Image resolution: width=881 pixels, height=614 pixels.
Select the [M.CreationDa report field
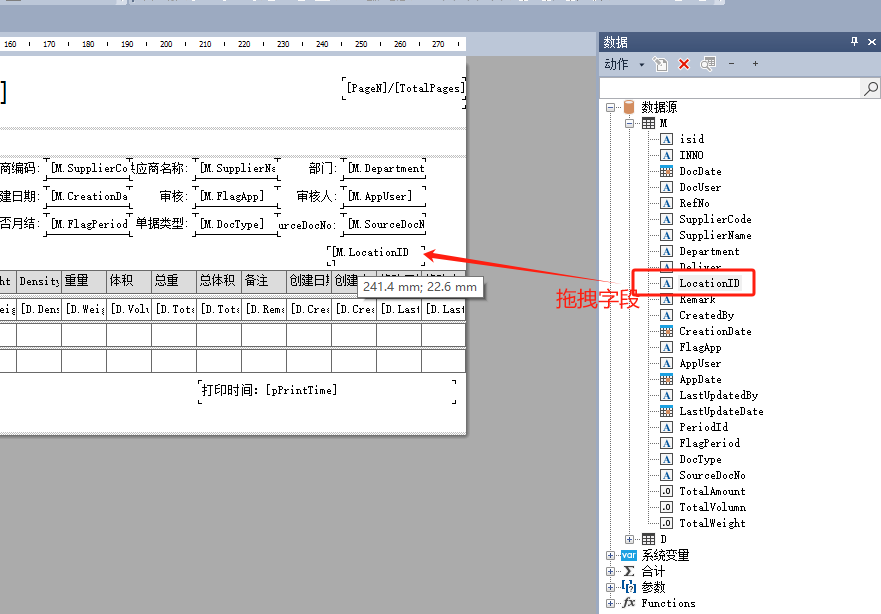[x=88, y=196]
